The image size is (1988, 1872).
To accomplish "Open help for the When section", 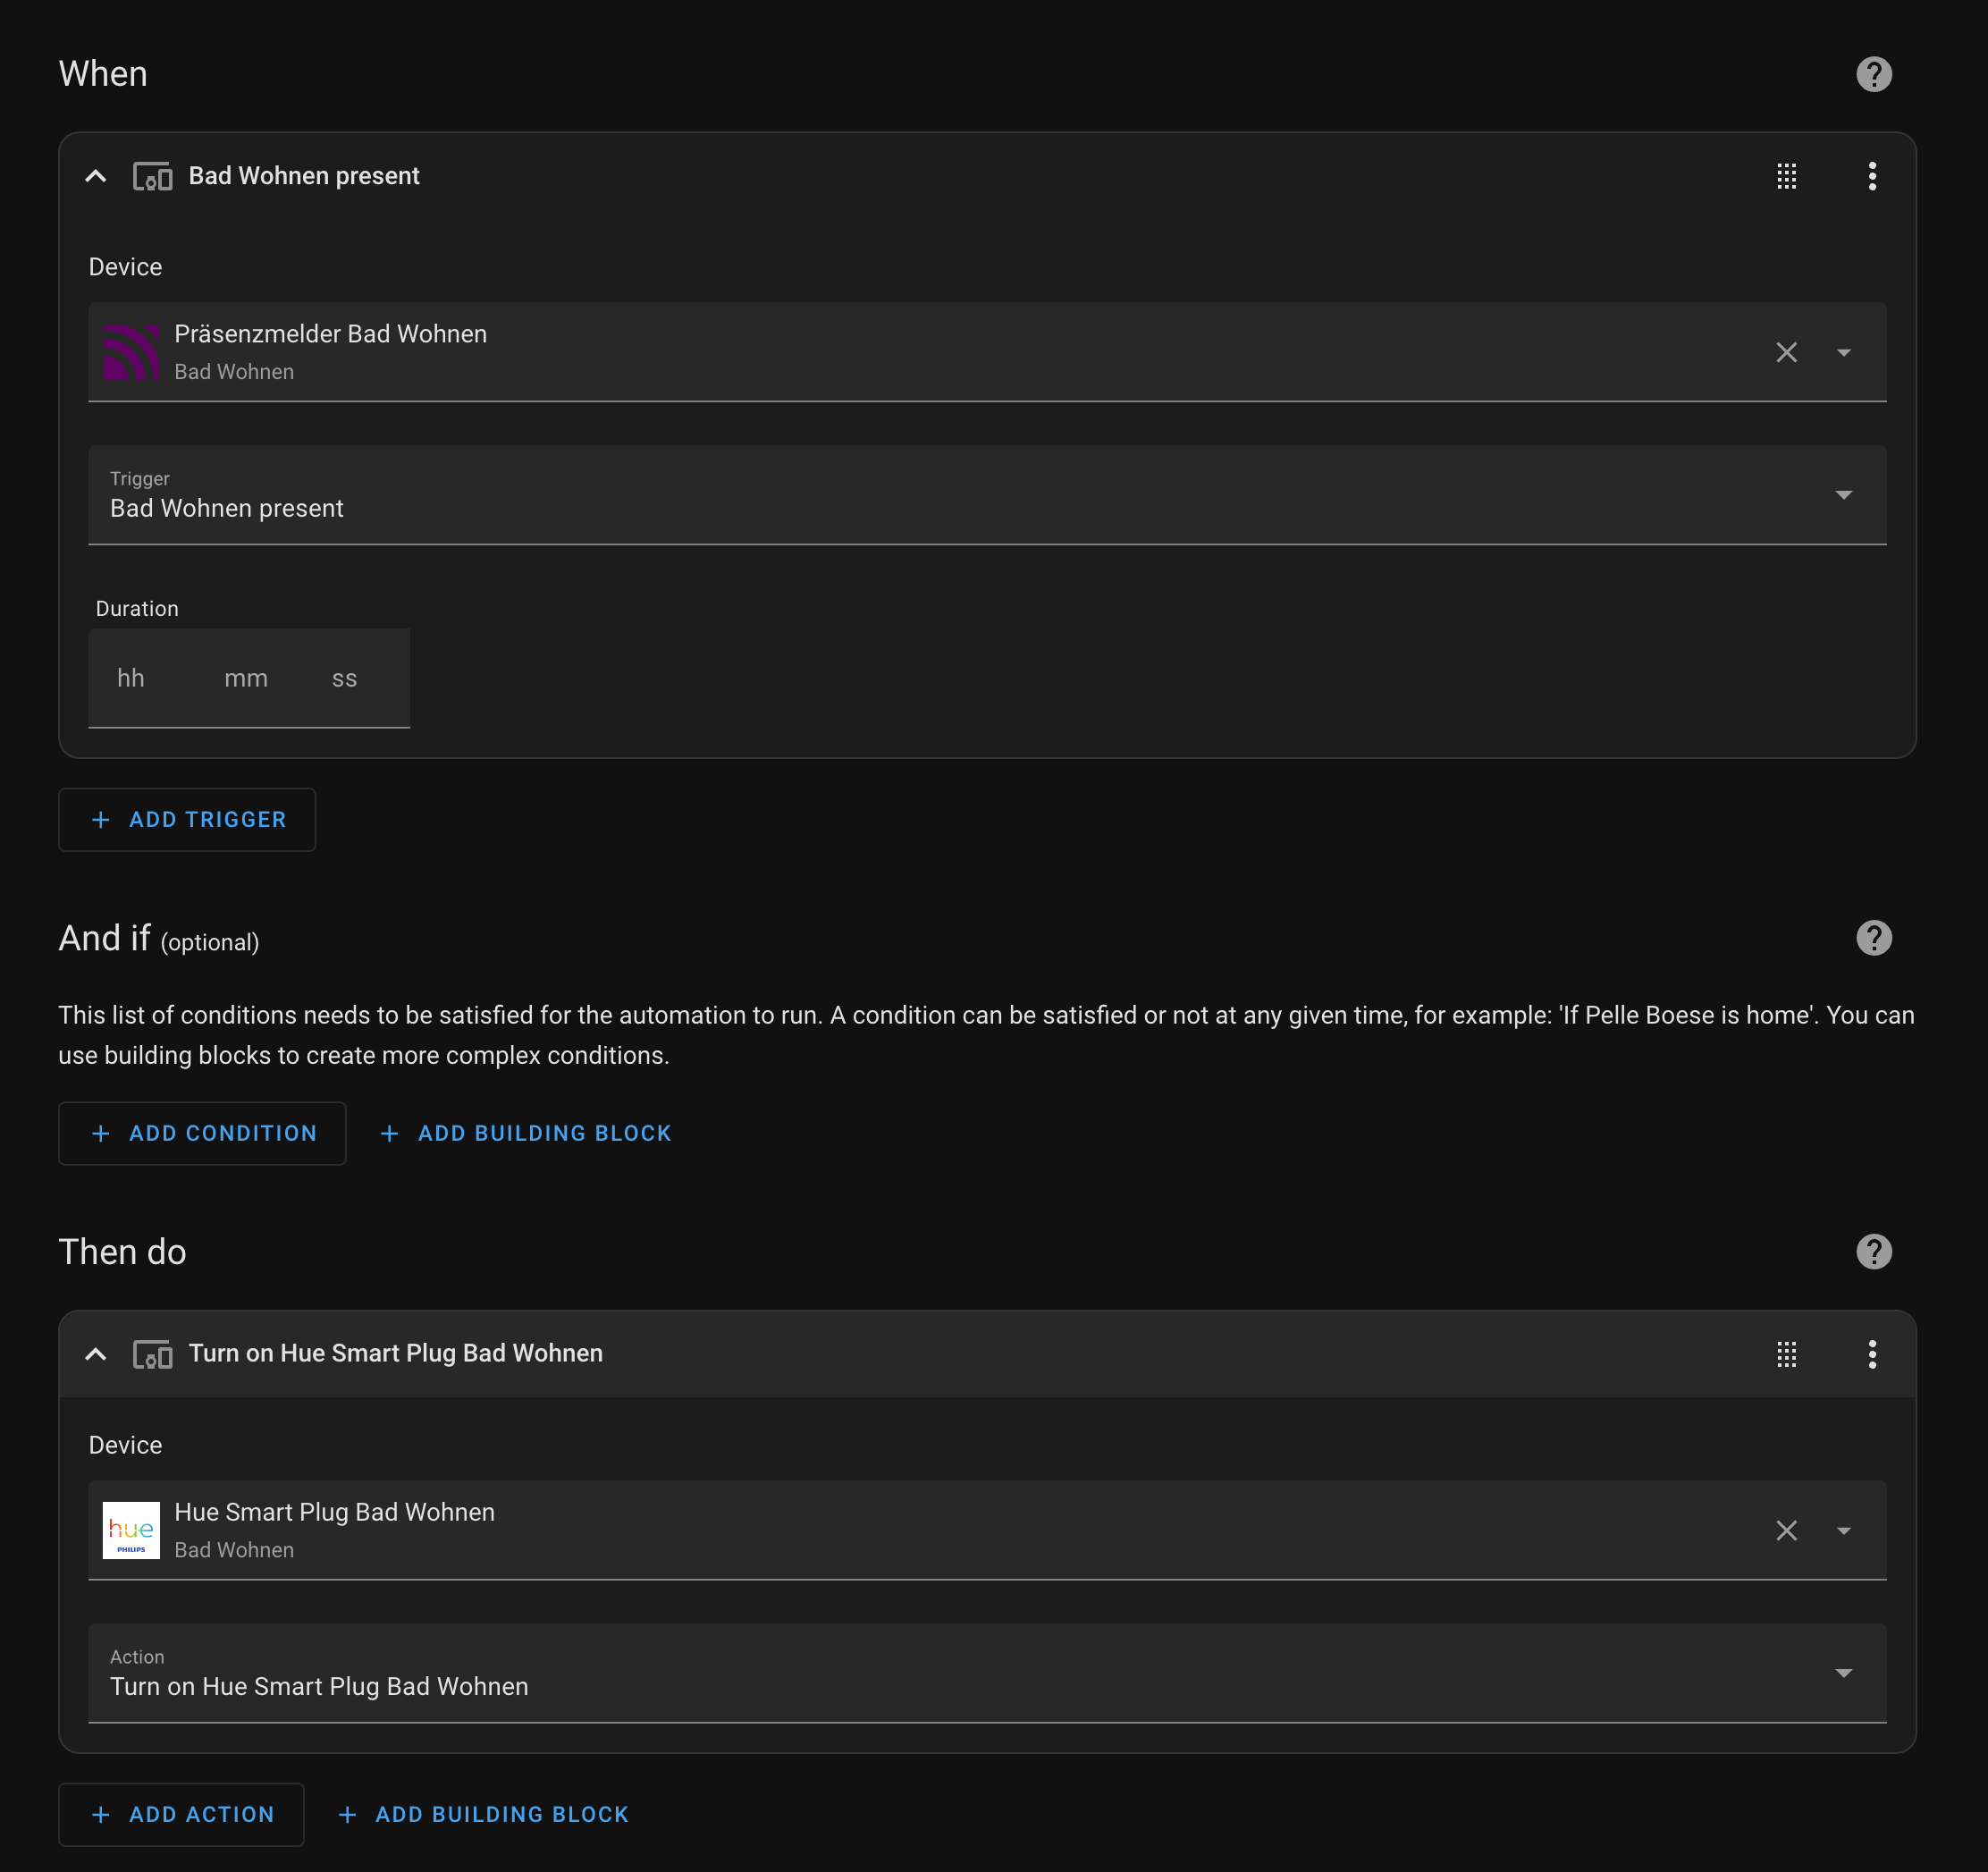I will click(1873, 74).
